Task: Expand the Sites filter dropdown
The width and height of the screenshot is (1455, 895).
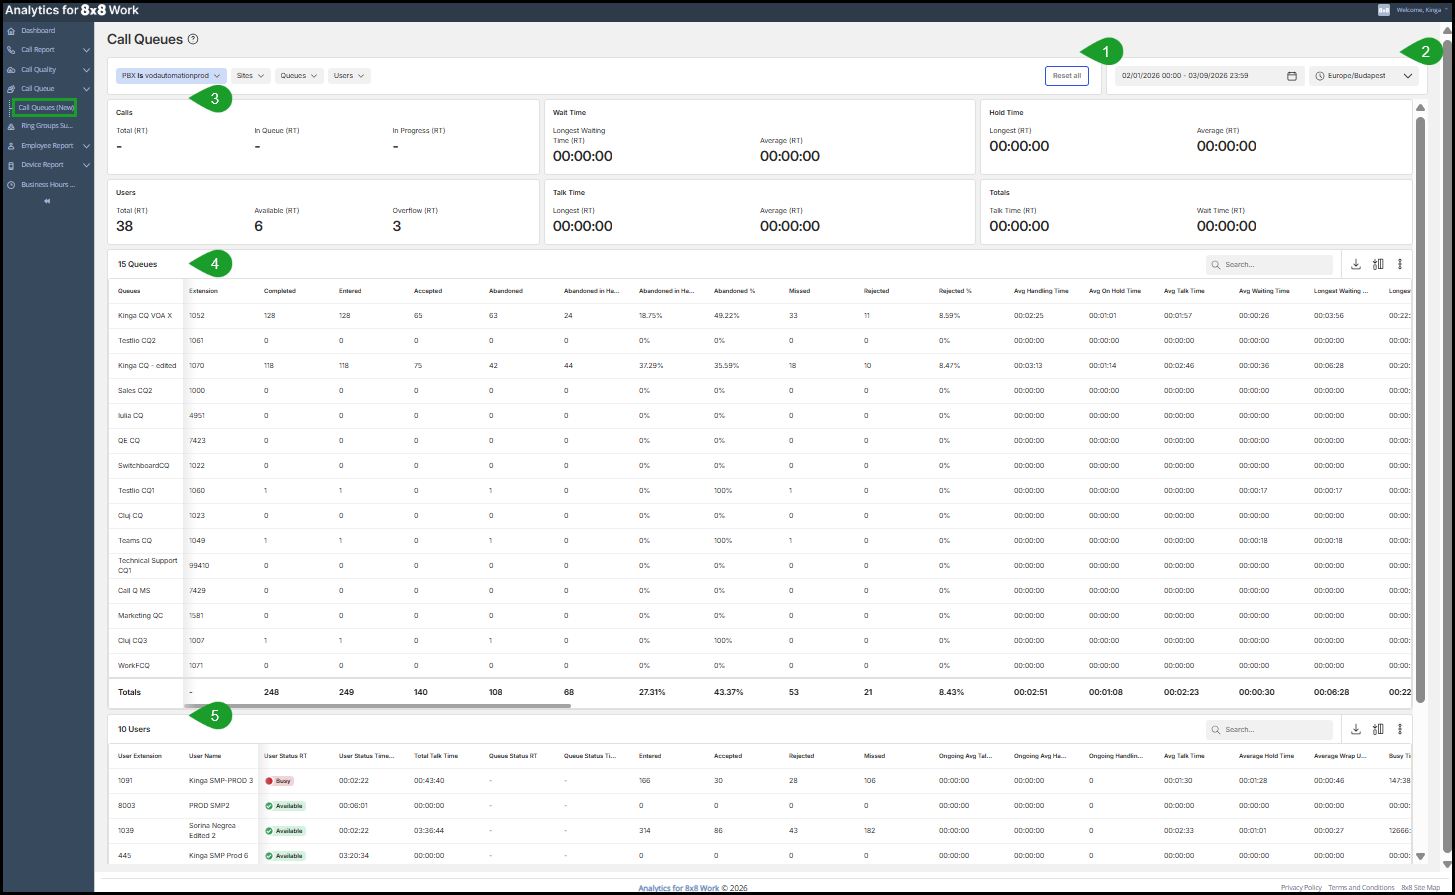Action: [x=251, y=76]
